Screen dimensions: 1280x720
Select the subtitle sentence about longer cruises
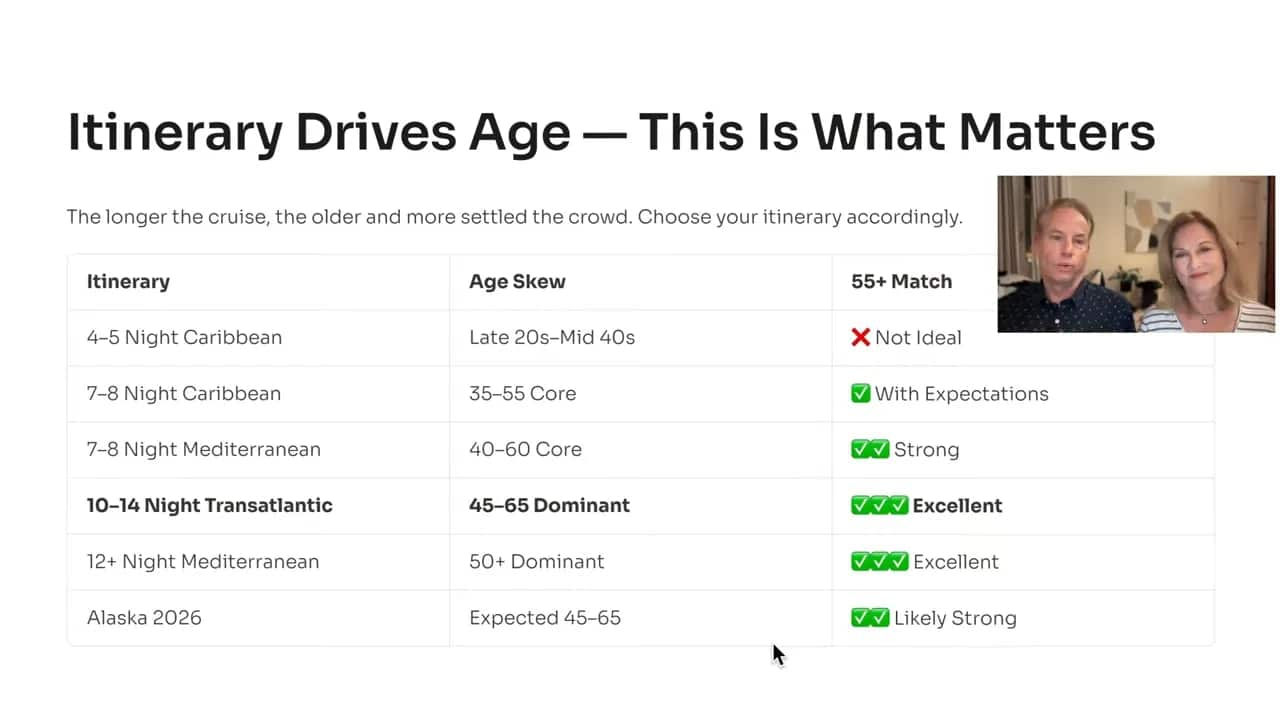point(514,216)
